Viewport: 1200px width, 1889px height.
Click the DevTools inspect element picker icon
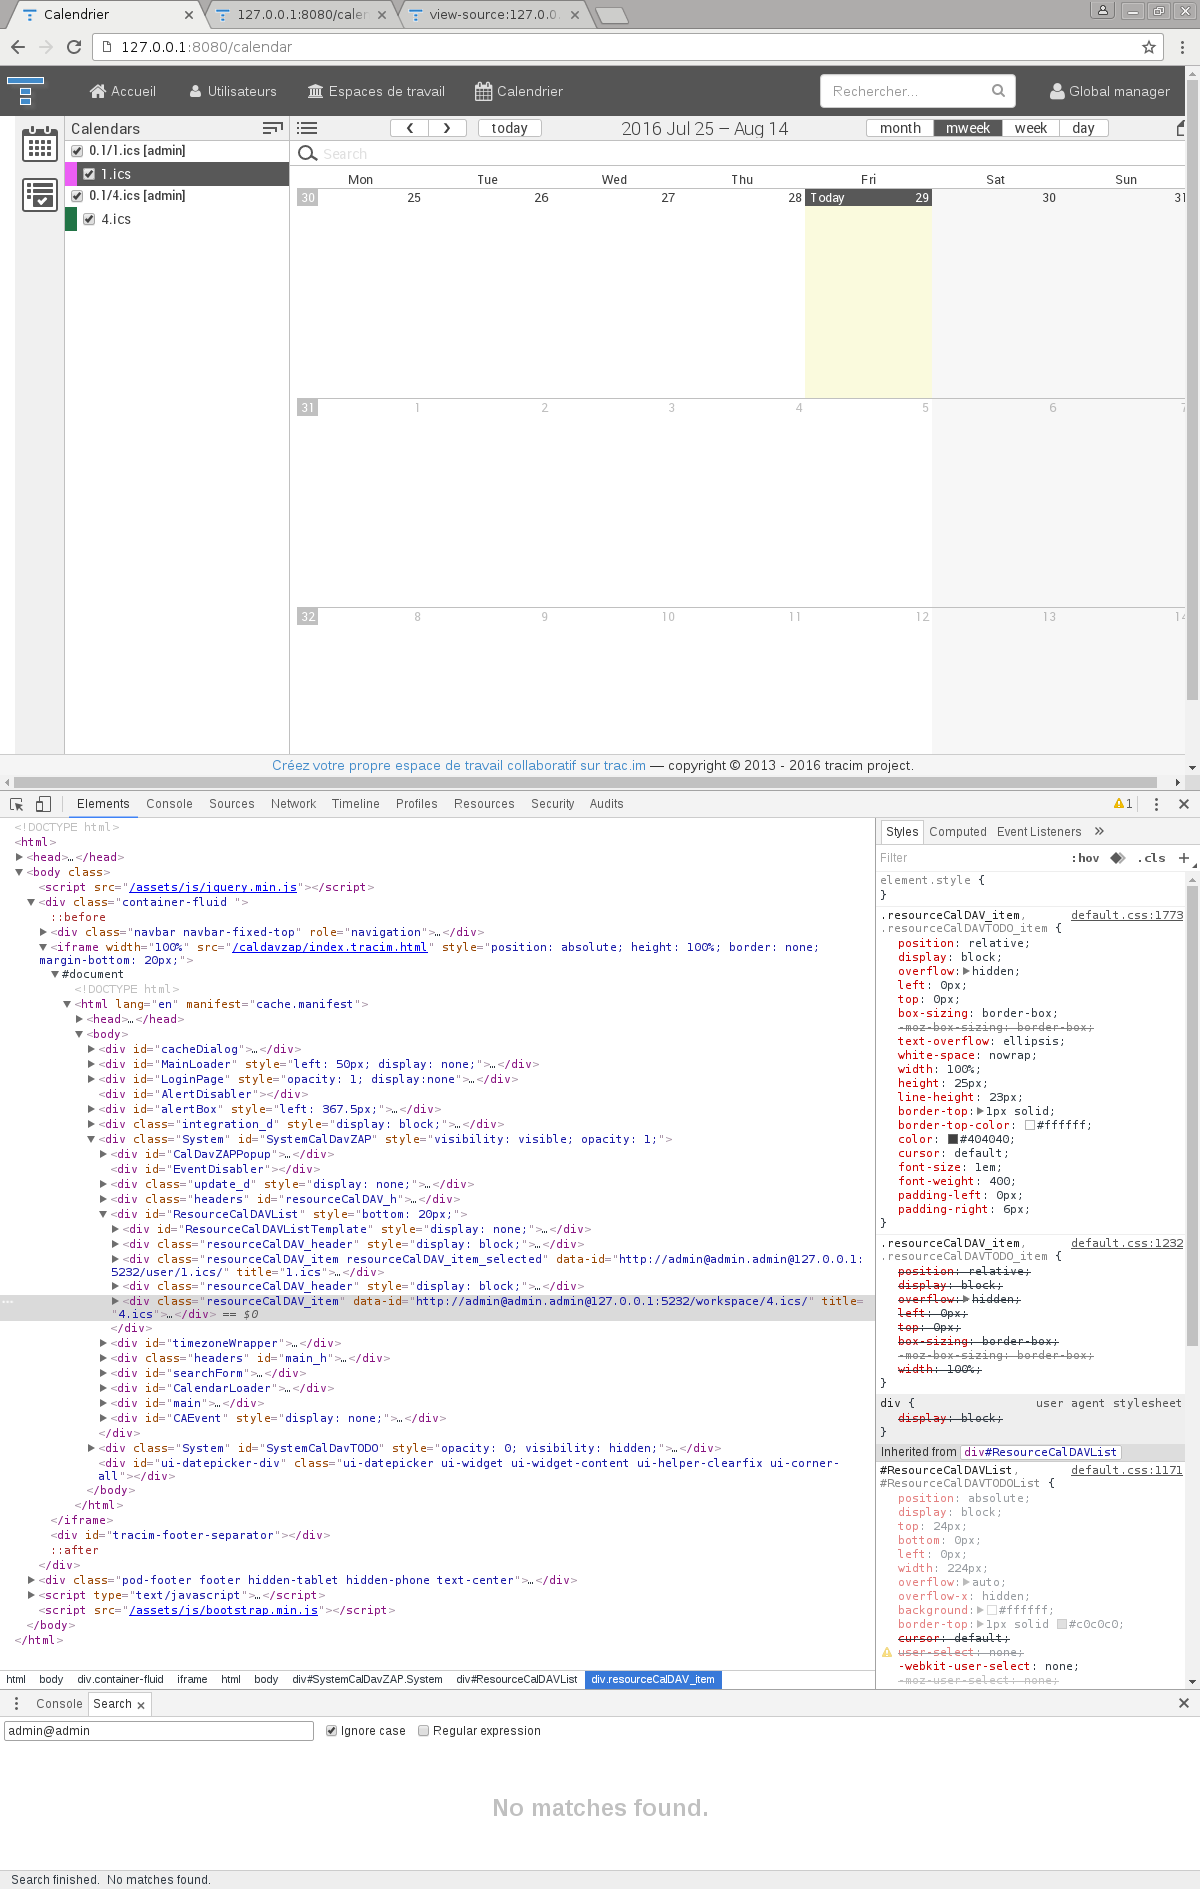[x=17, y=804]
